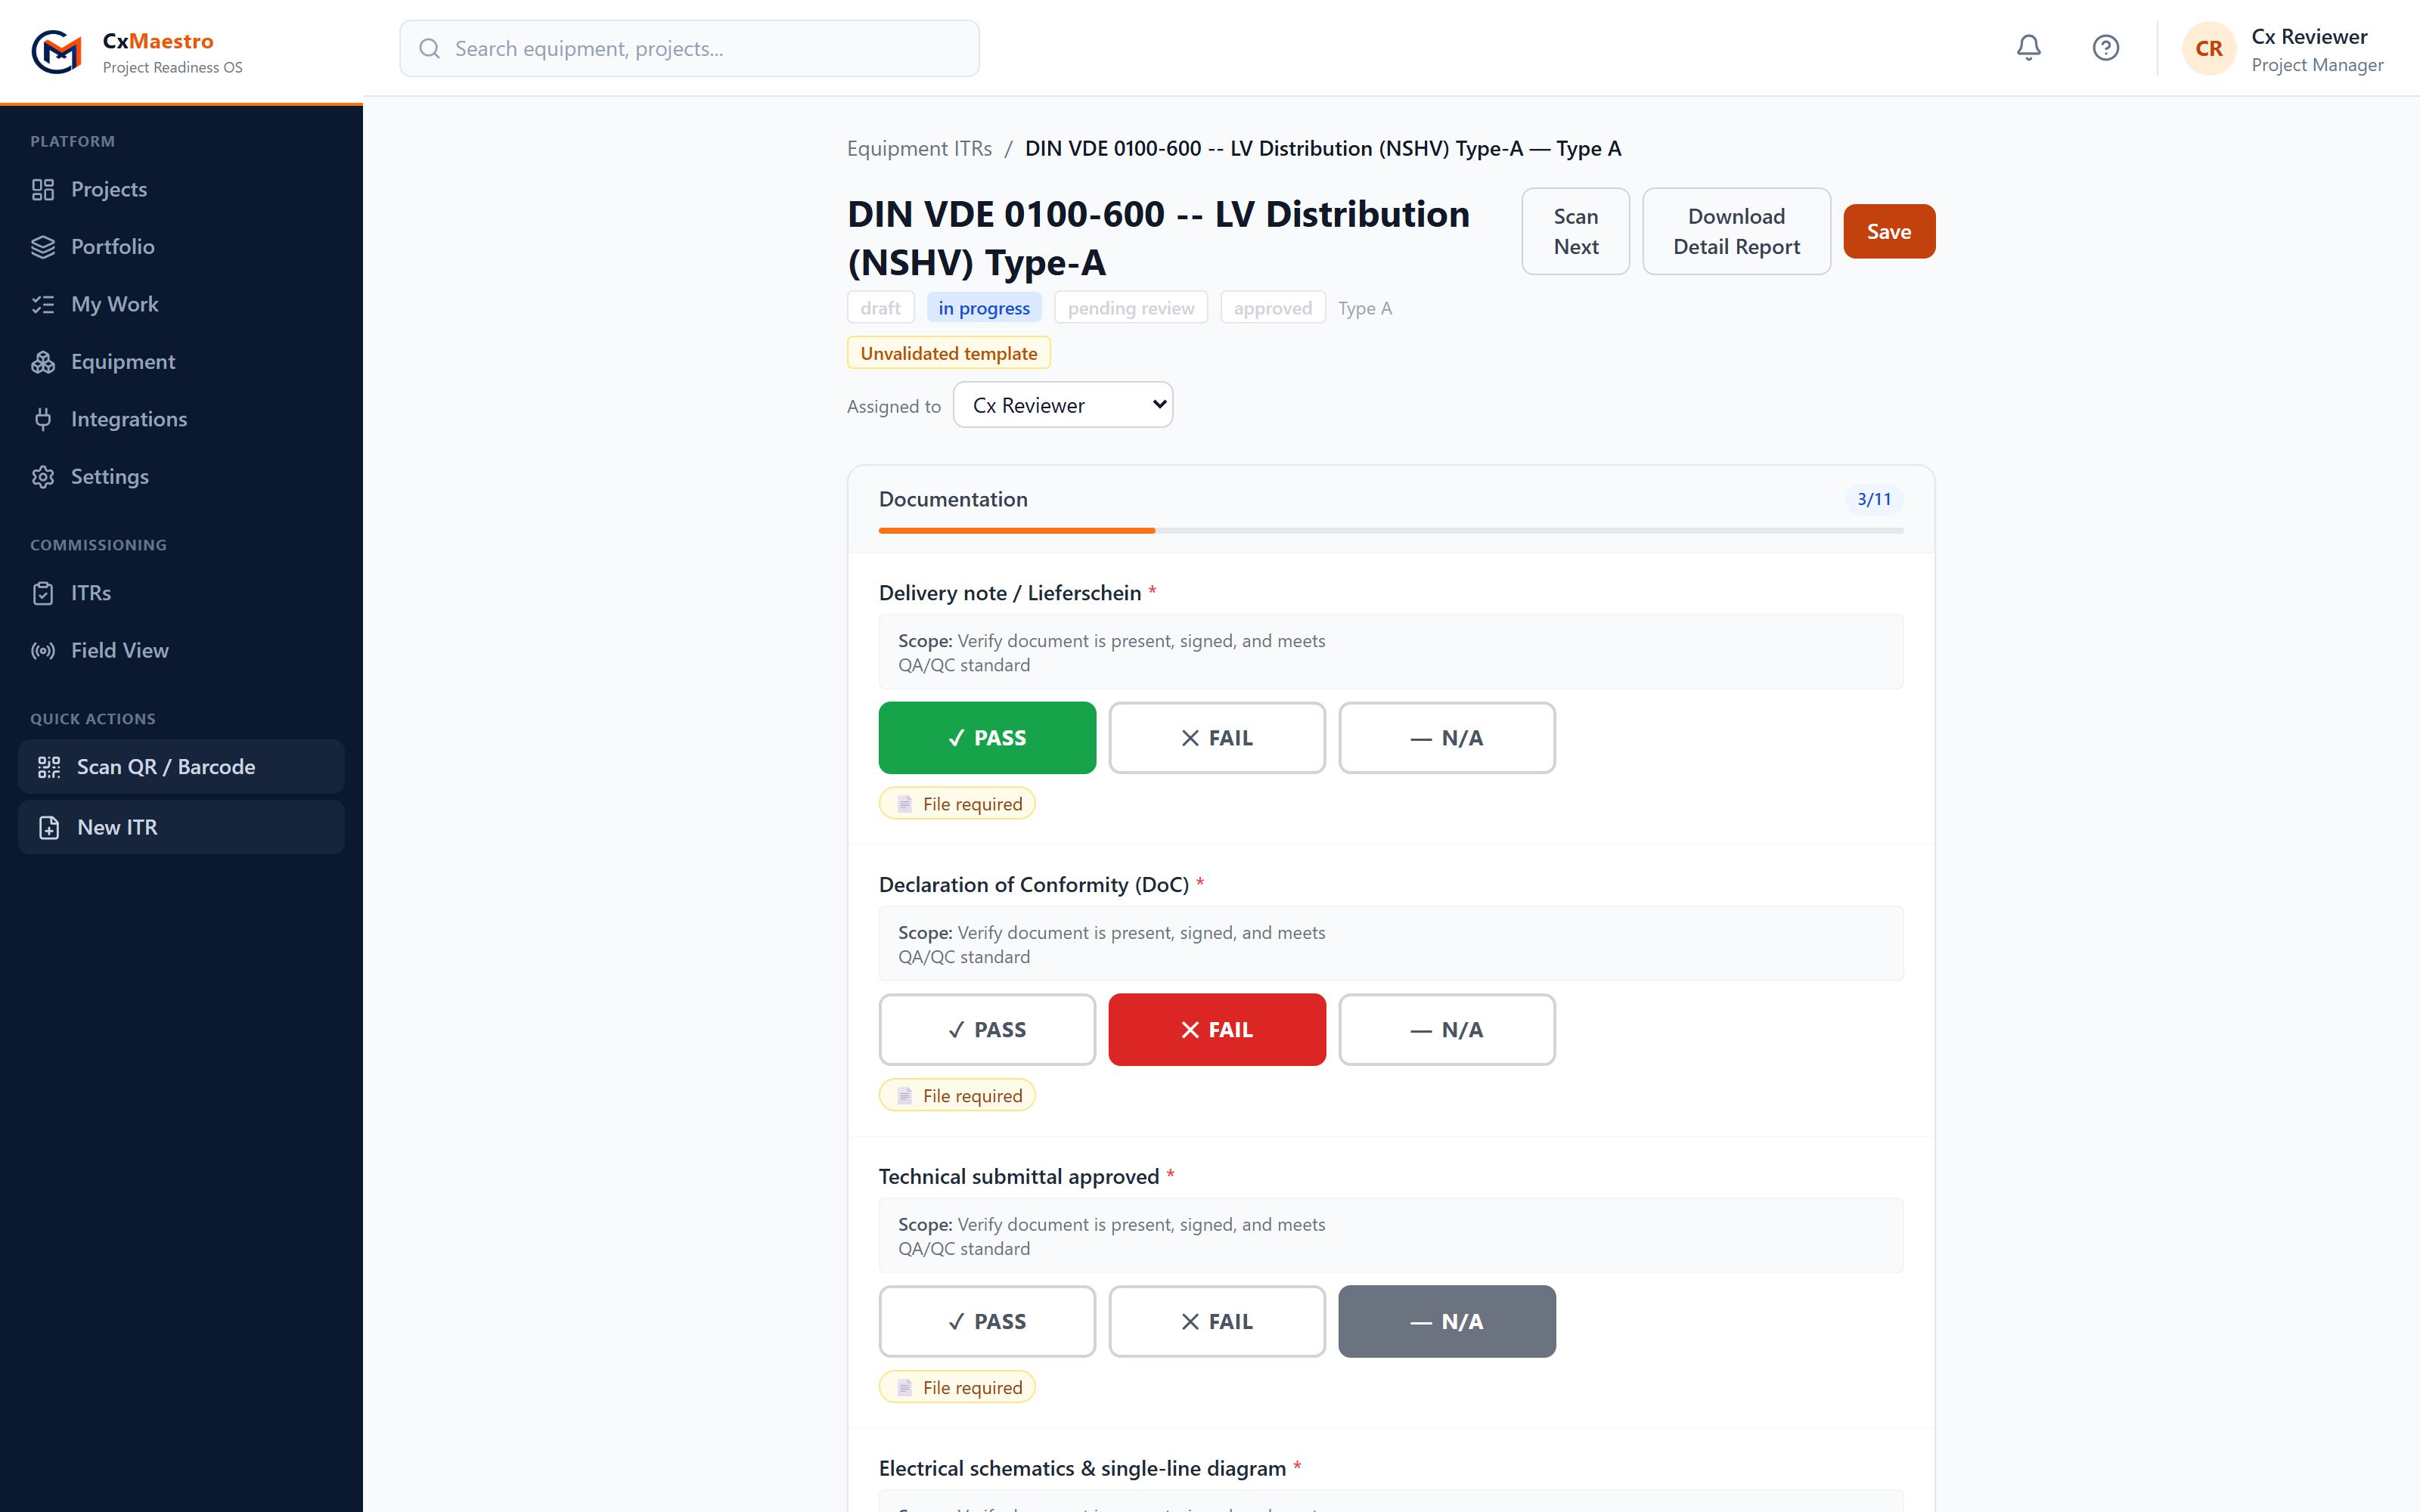The image size is (2420, 1512).
Task: Open Projects in the sidebar
Action: (181, 190)
